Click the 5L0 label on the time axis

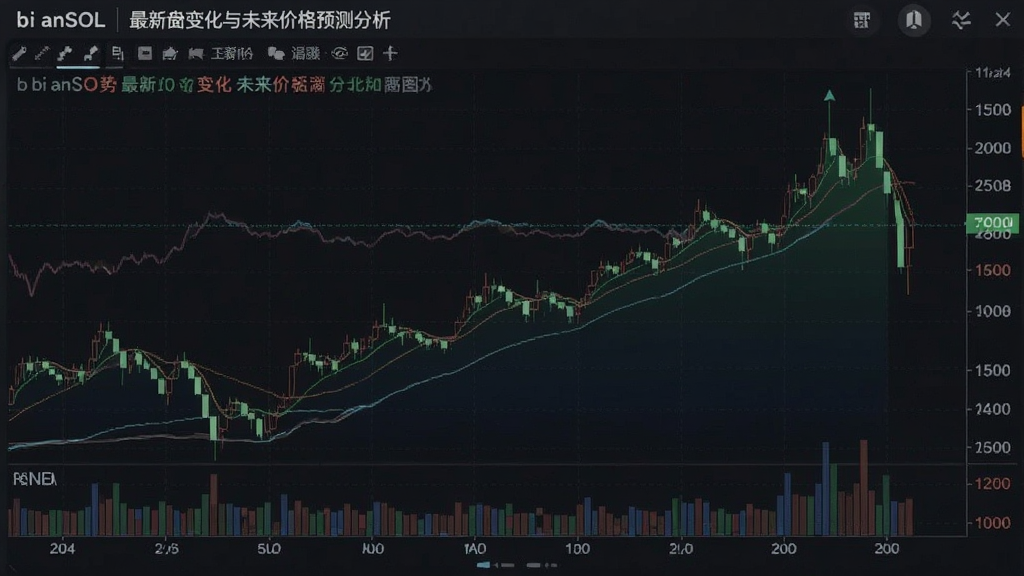[x=269, y=549]
